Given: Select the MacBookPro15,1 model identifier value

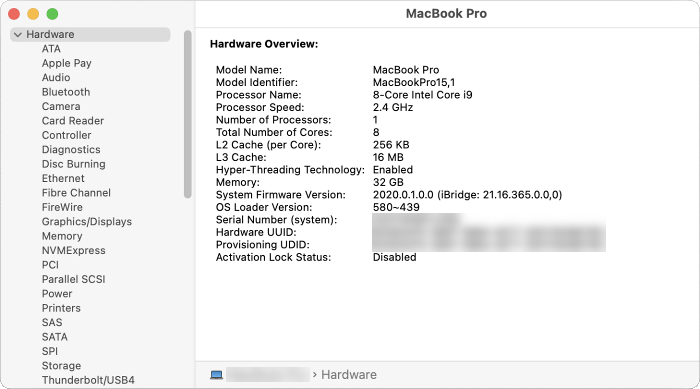Looking at the screenshot, I should tap(414, 82).
